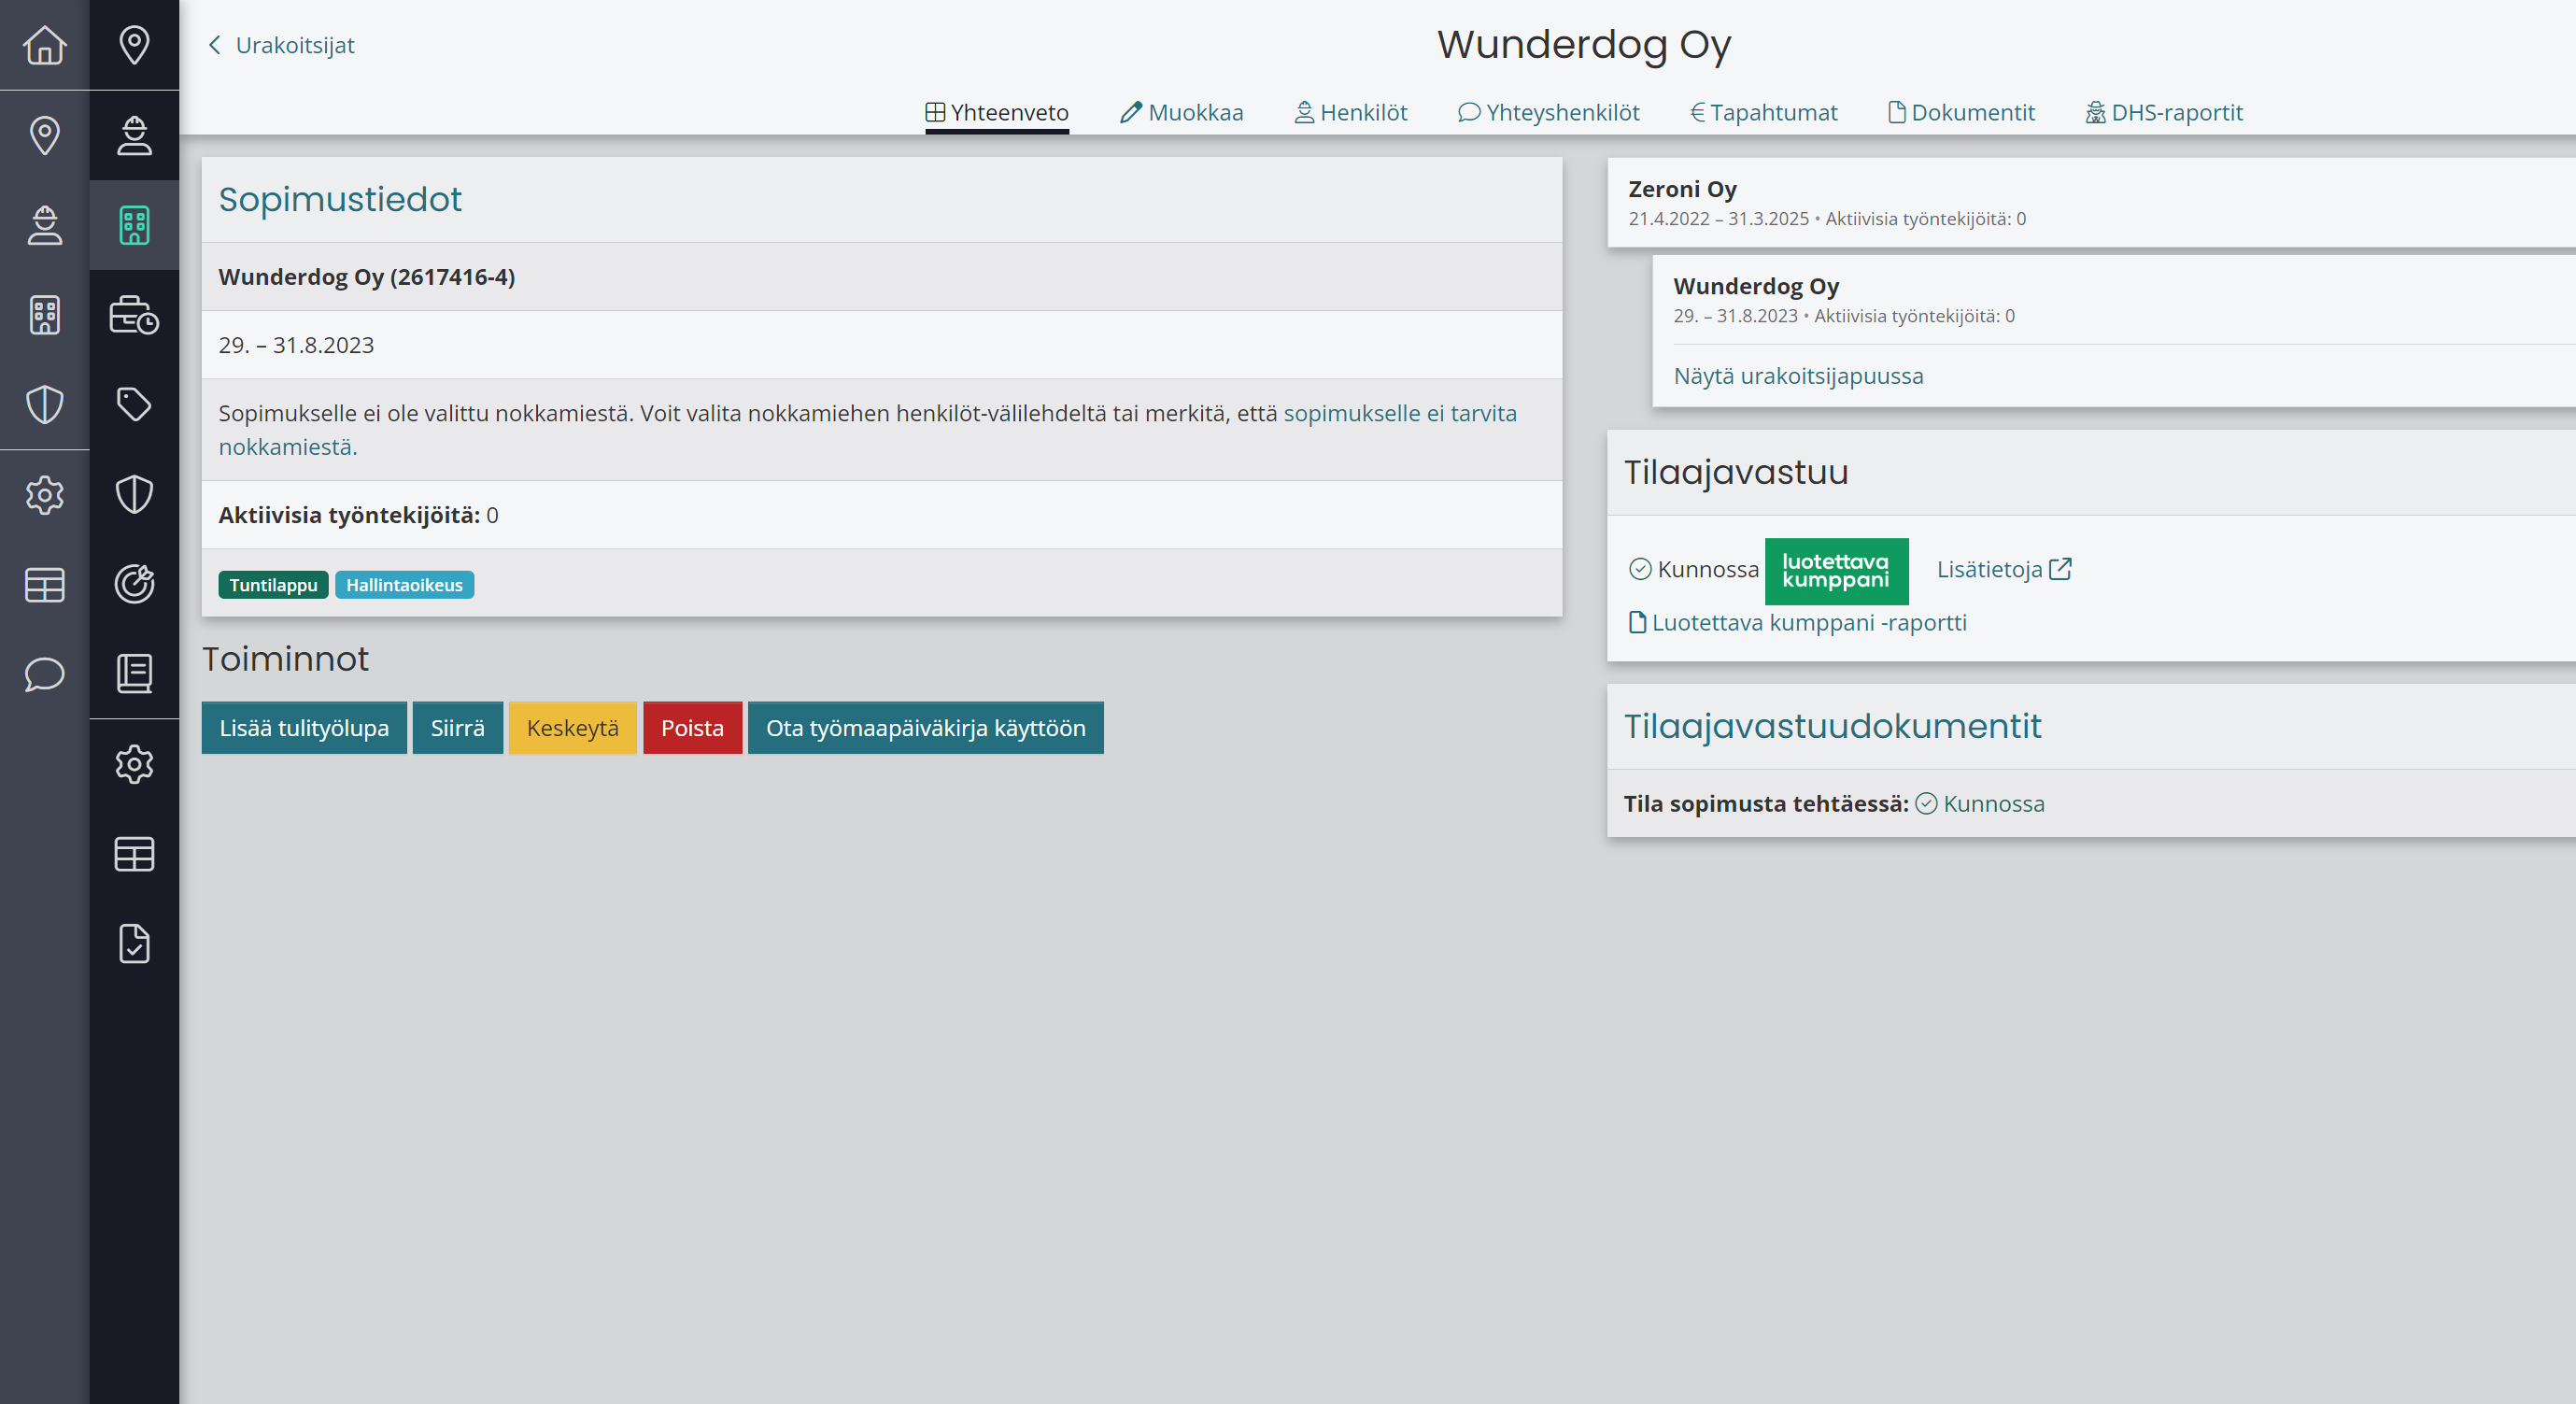Click the Luotettava kumppani green logo
The height and width of the screenshot is (1404, 2576).
point(1836,571)
